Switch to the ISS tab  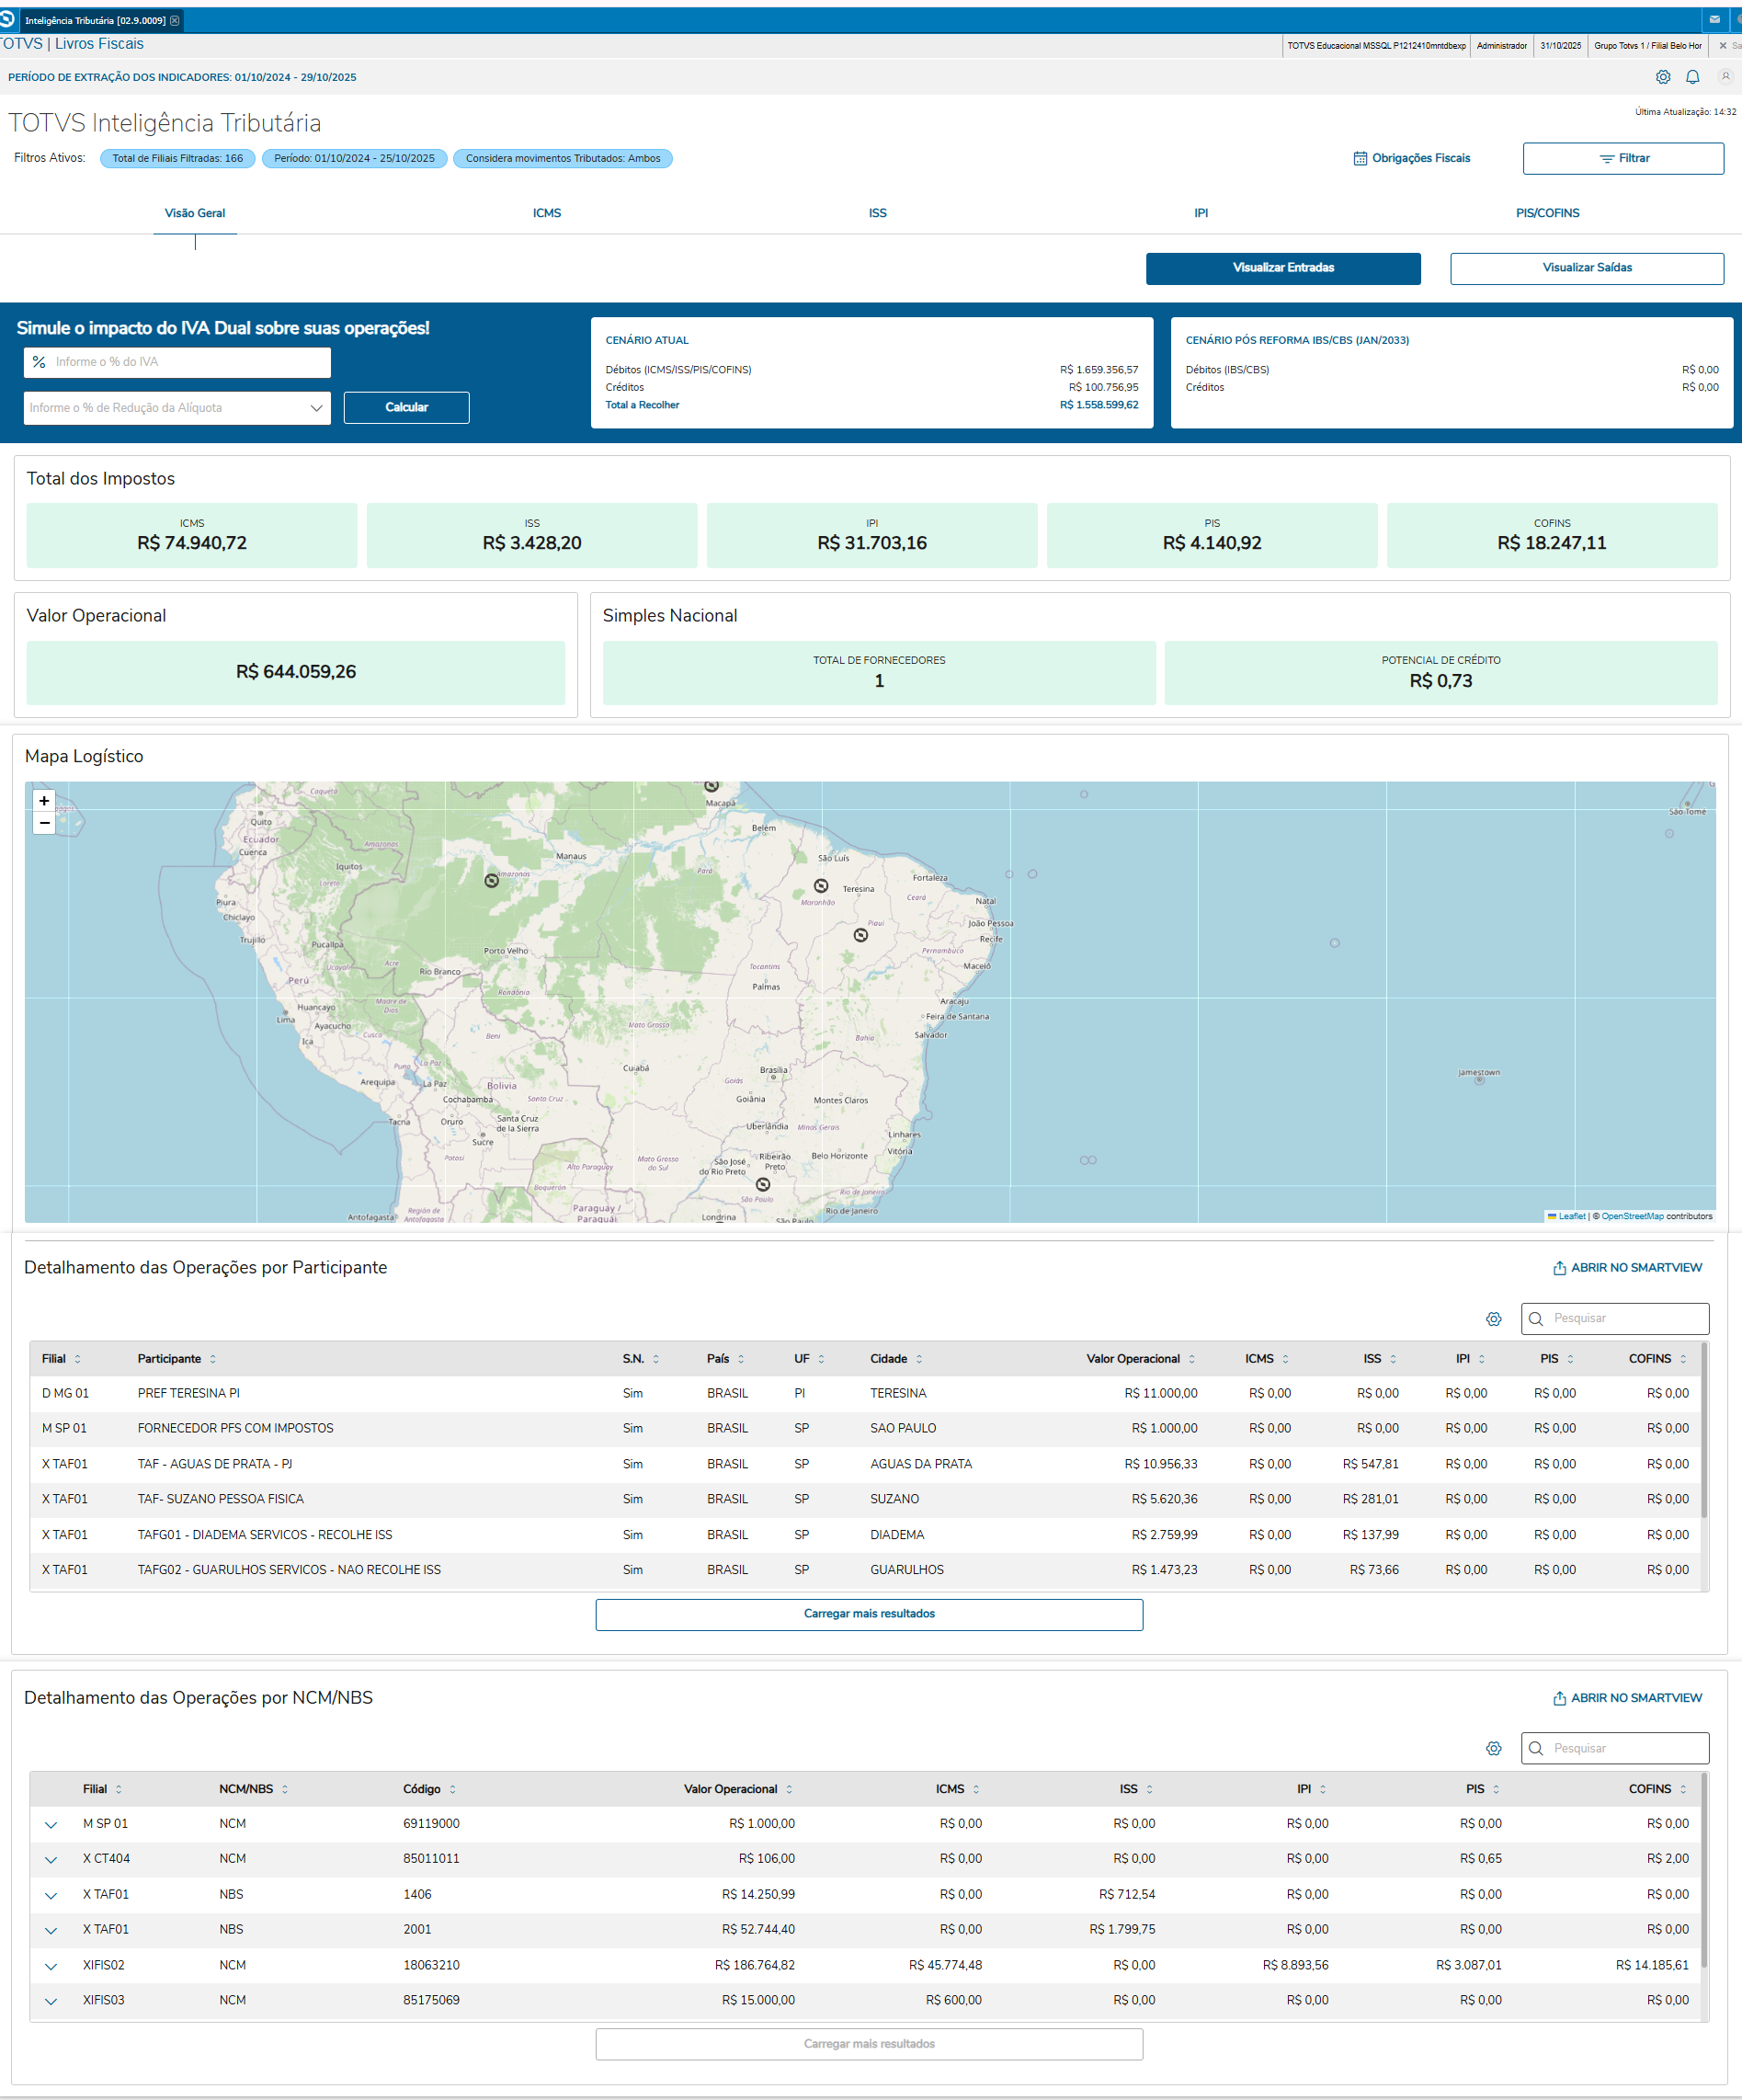[x=878, y=213]
